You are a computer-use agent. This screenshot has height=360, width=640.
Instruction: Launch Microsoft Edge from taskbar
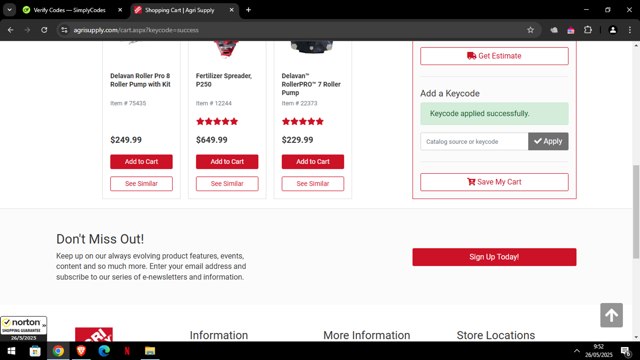[x=104, y=351]
